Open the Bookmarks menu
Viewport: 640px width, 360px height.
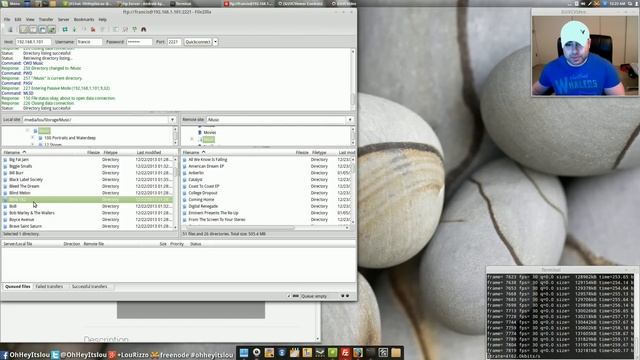click(84, 19)
